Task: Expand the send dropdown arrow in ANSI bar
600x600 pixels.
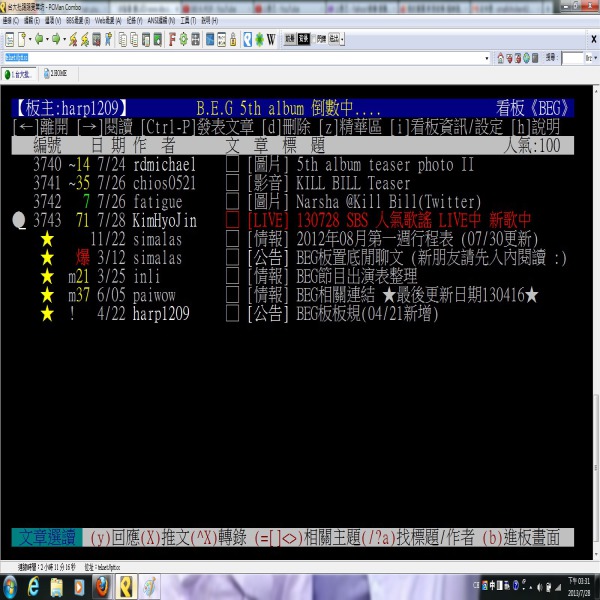Action: [x=342, y=39]
